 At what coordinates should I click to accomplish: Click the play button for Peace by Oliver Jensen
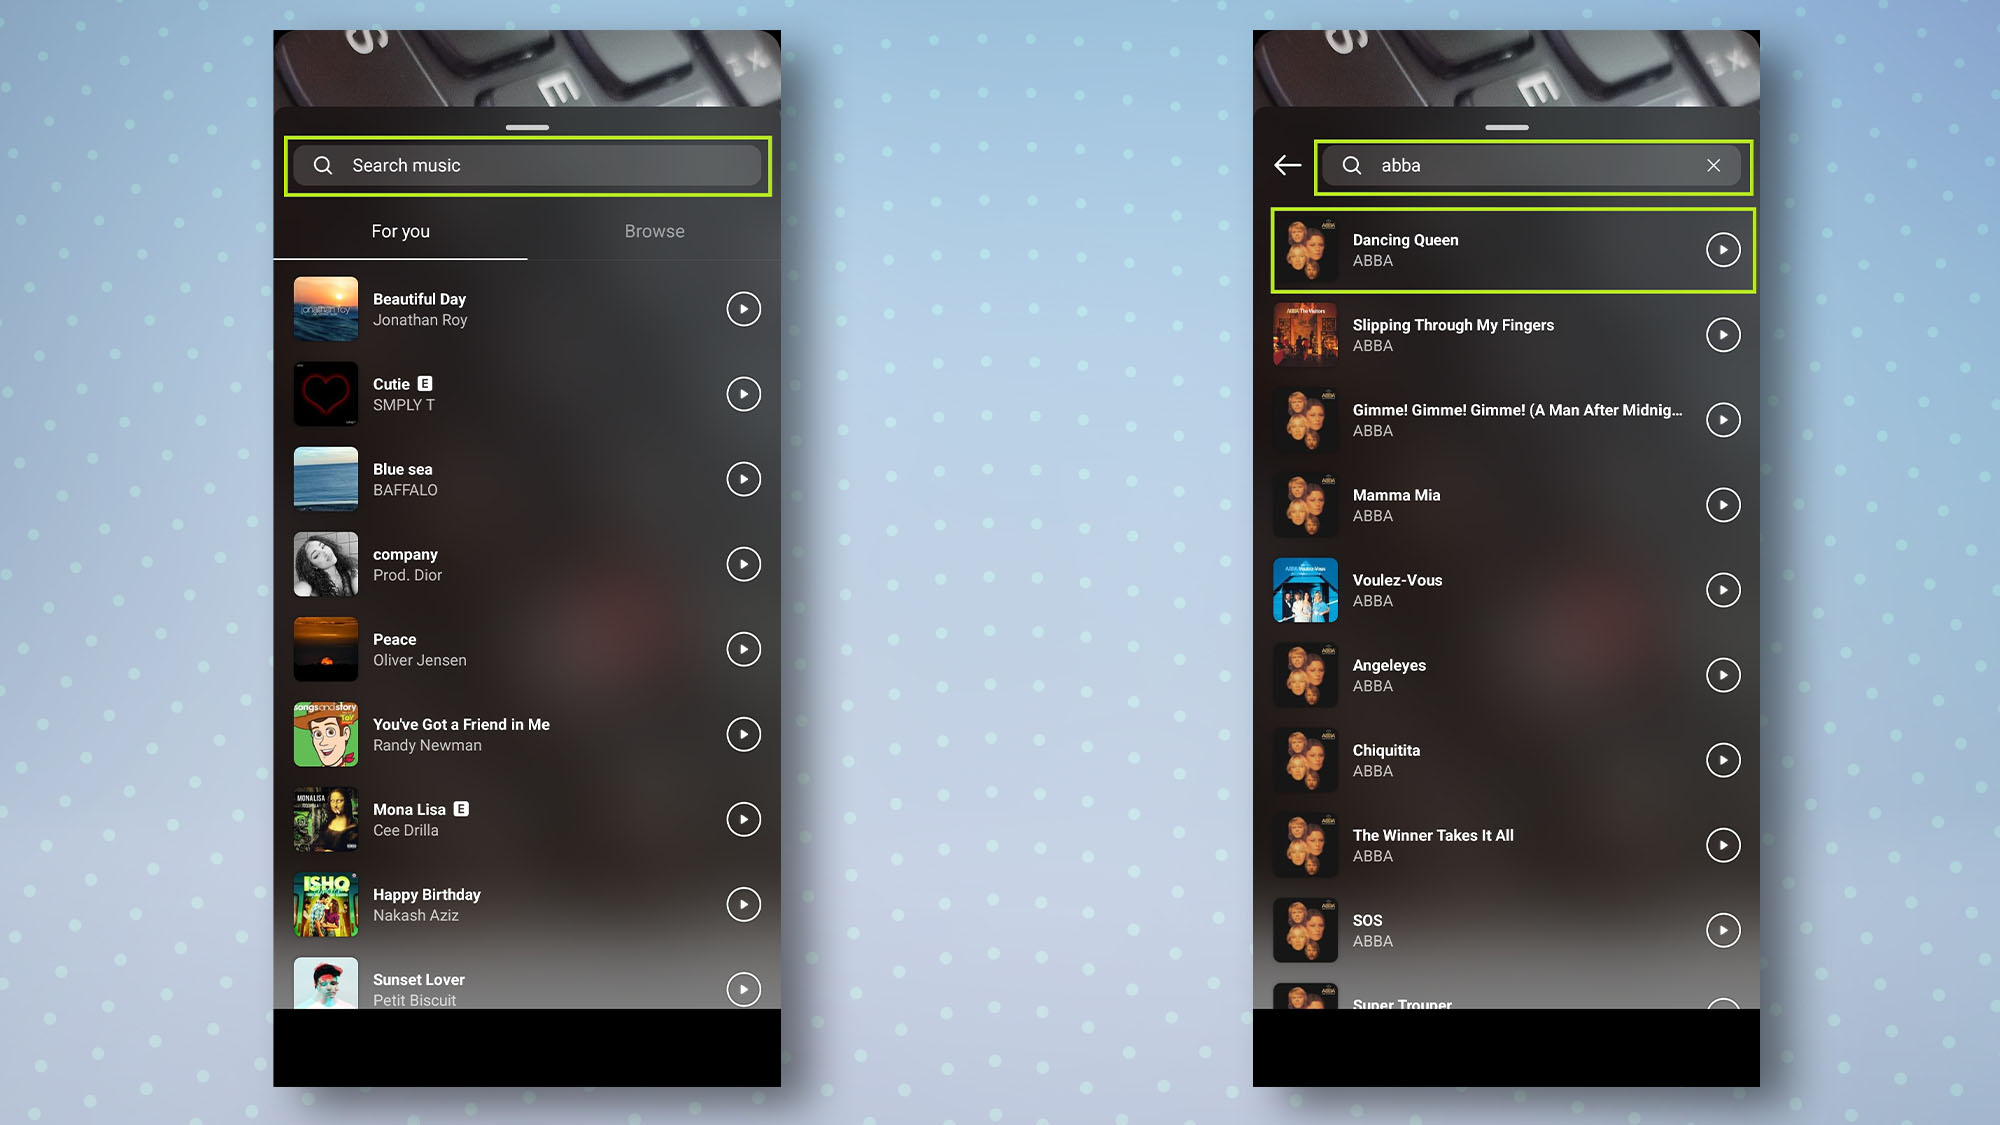(x=742, y=648)
